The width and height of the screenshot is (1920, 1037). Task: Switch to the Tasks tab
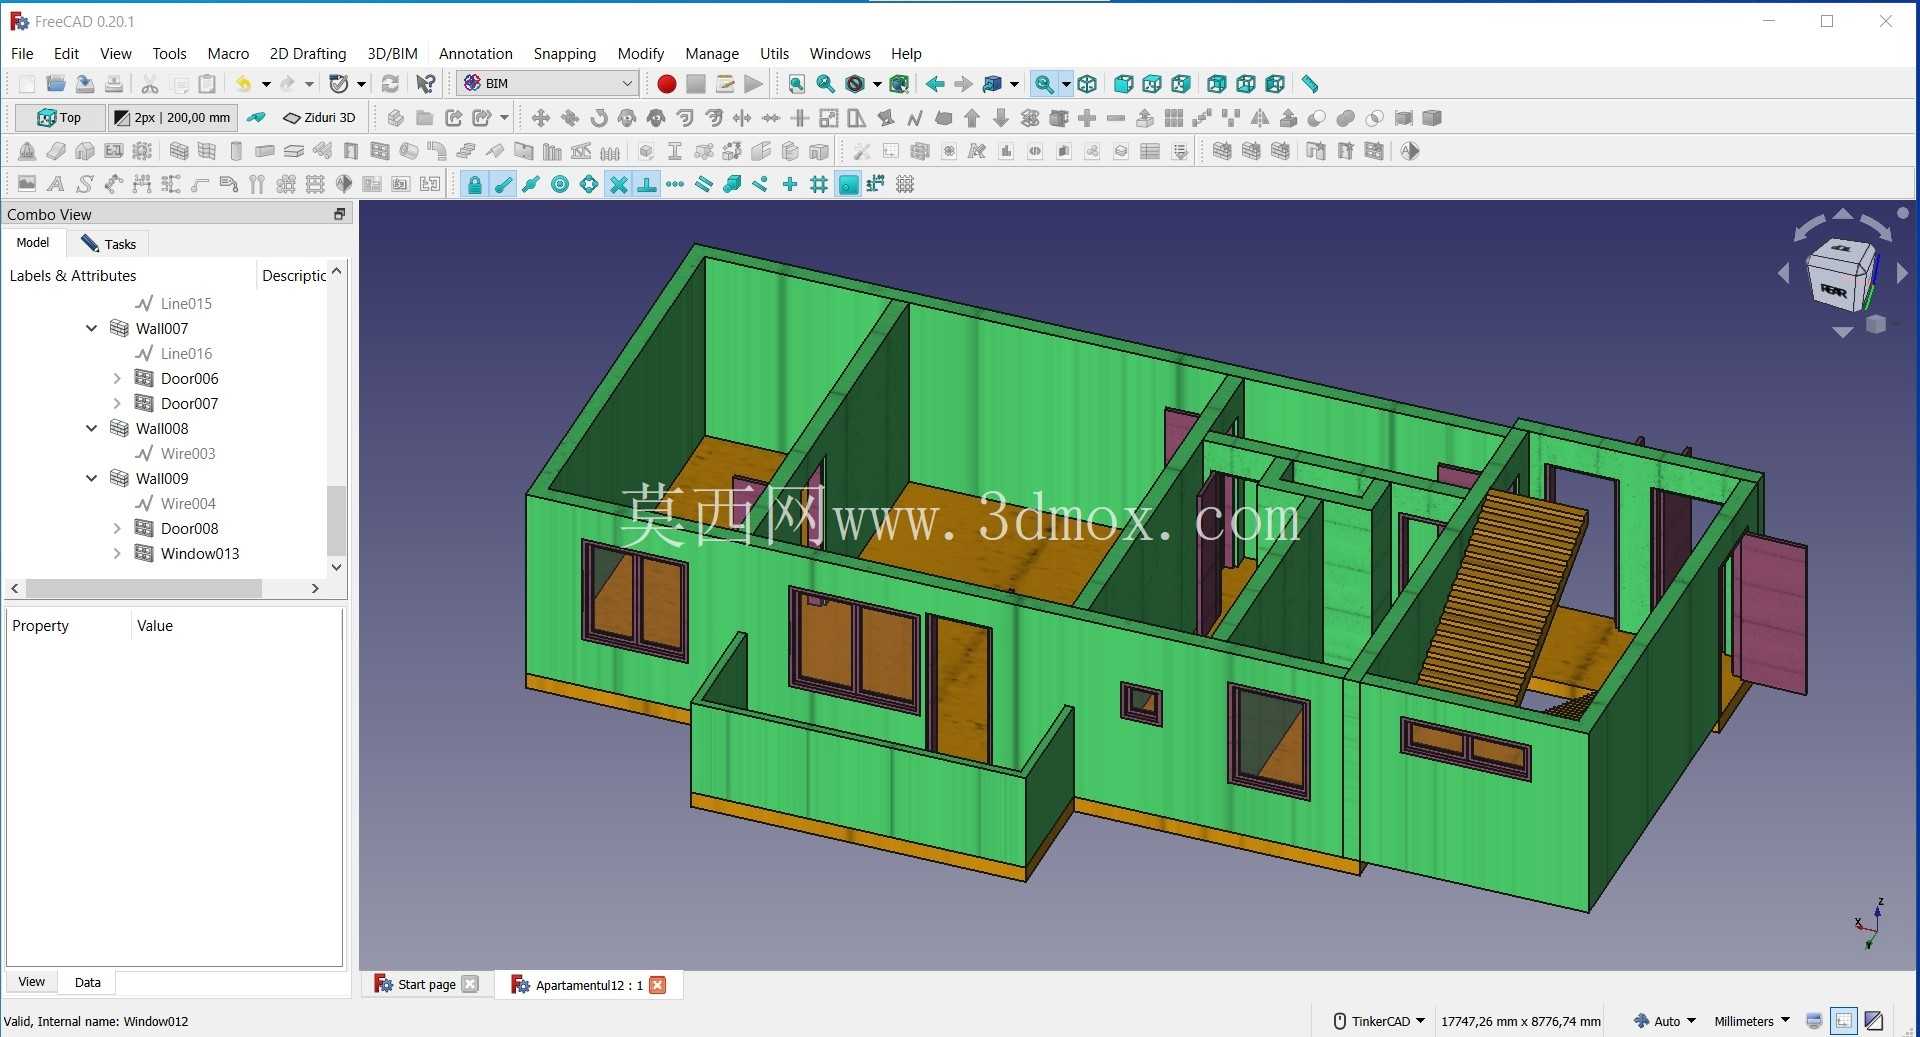click(x=108, y=244)
